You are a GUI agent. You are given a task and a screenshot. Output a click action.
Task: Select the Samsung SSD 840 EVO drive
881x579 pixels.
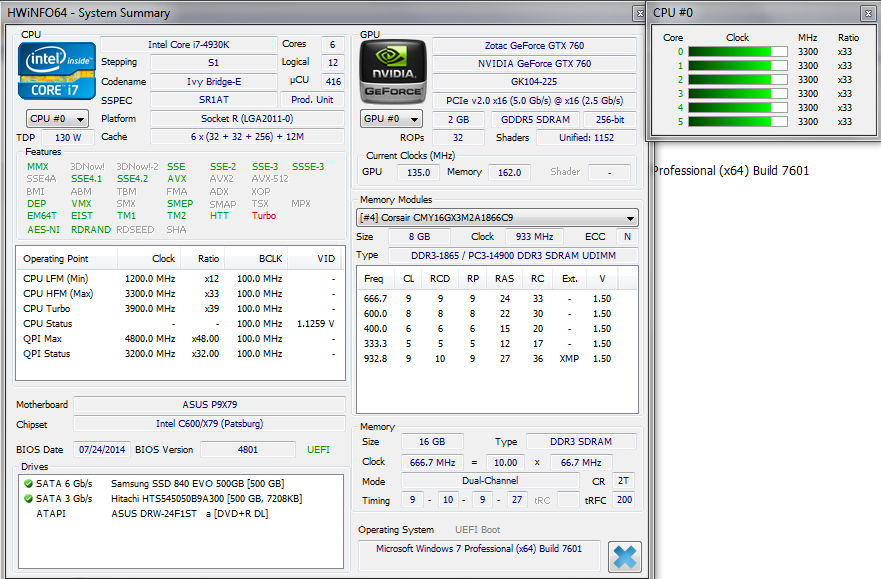pyautogui.click(x=180, y=484)
